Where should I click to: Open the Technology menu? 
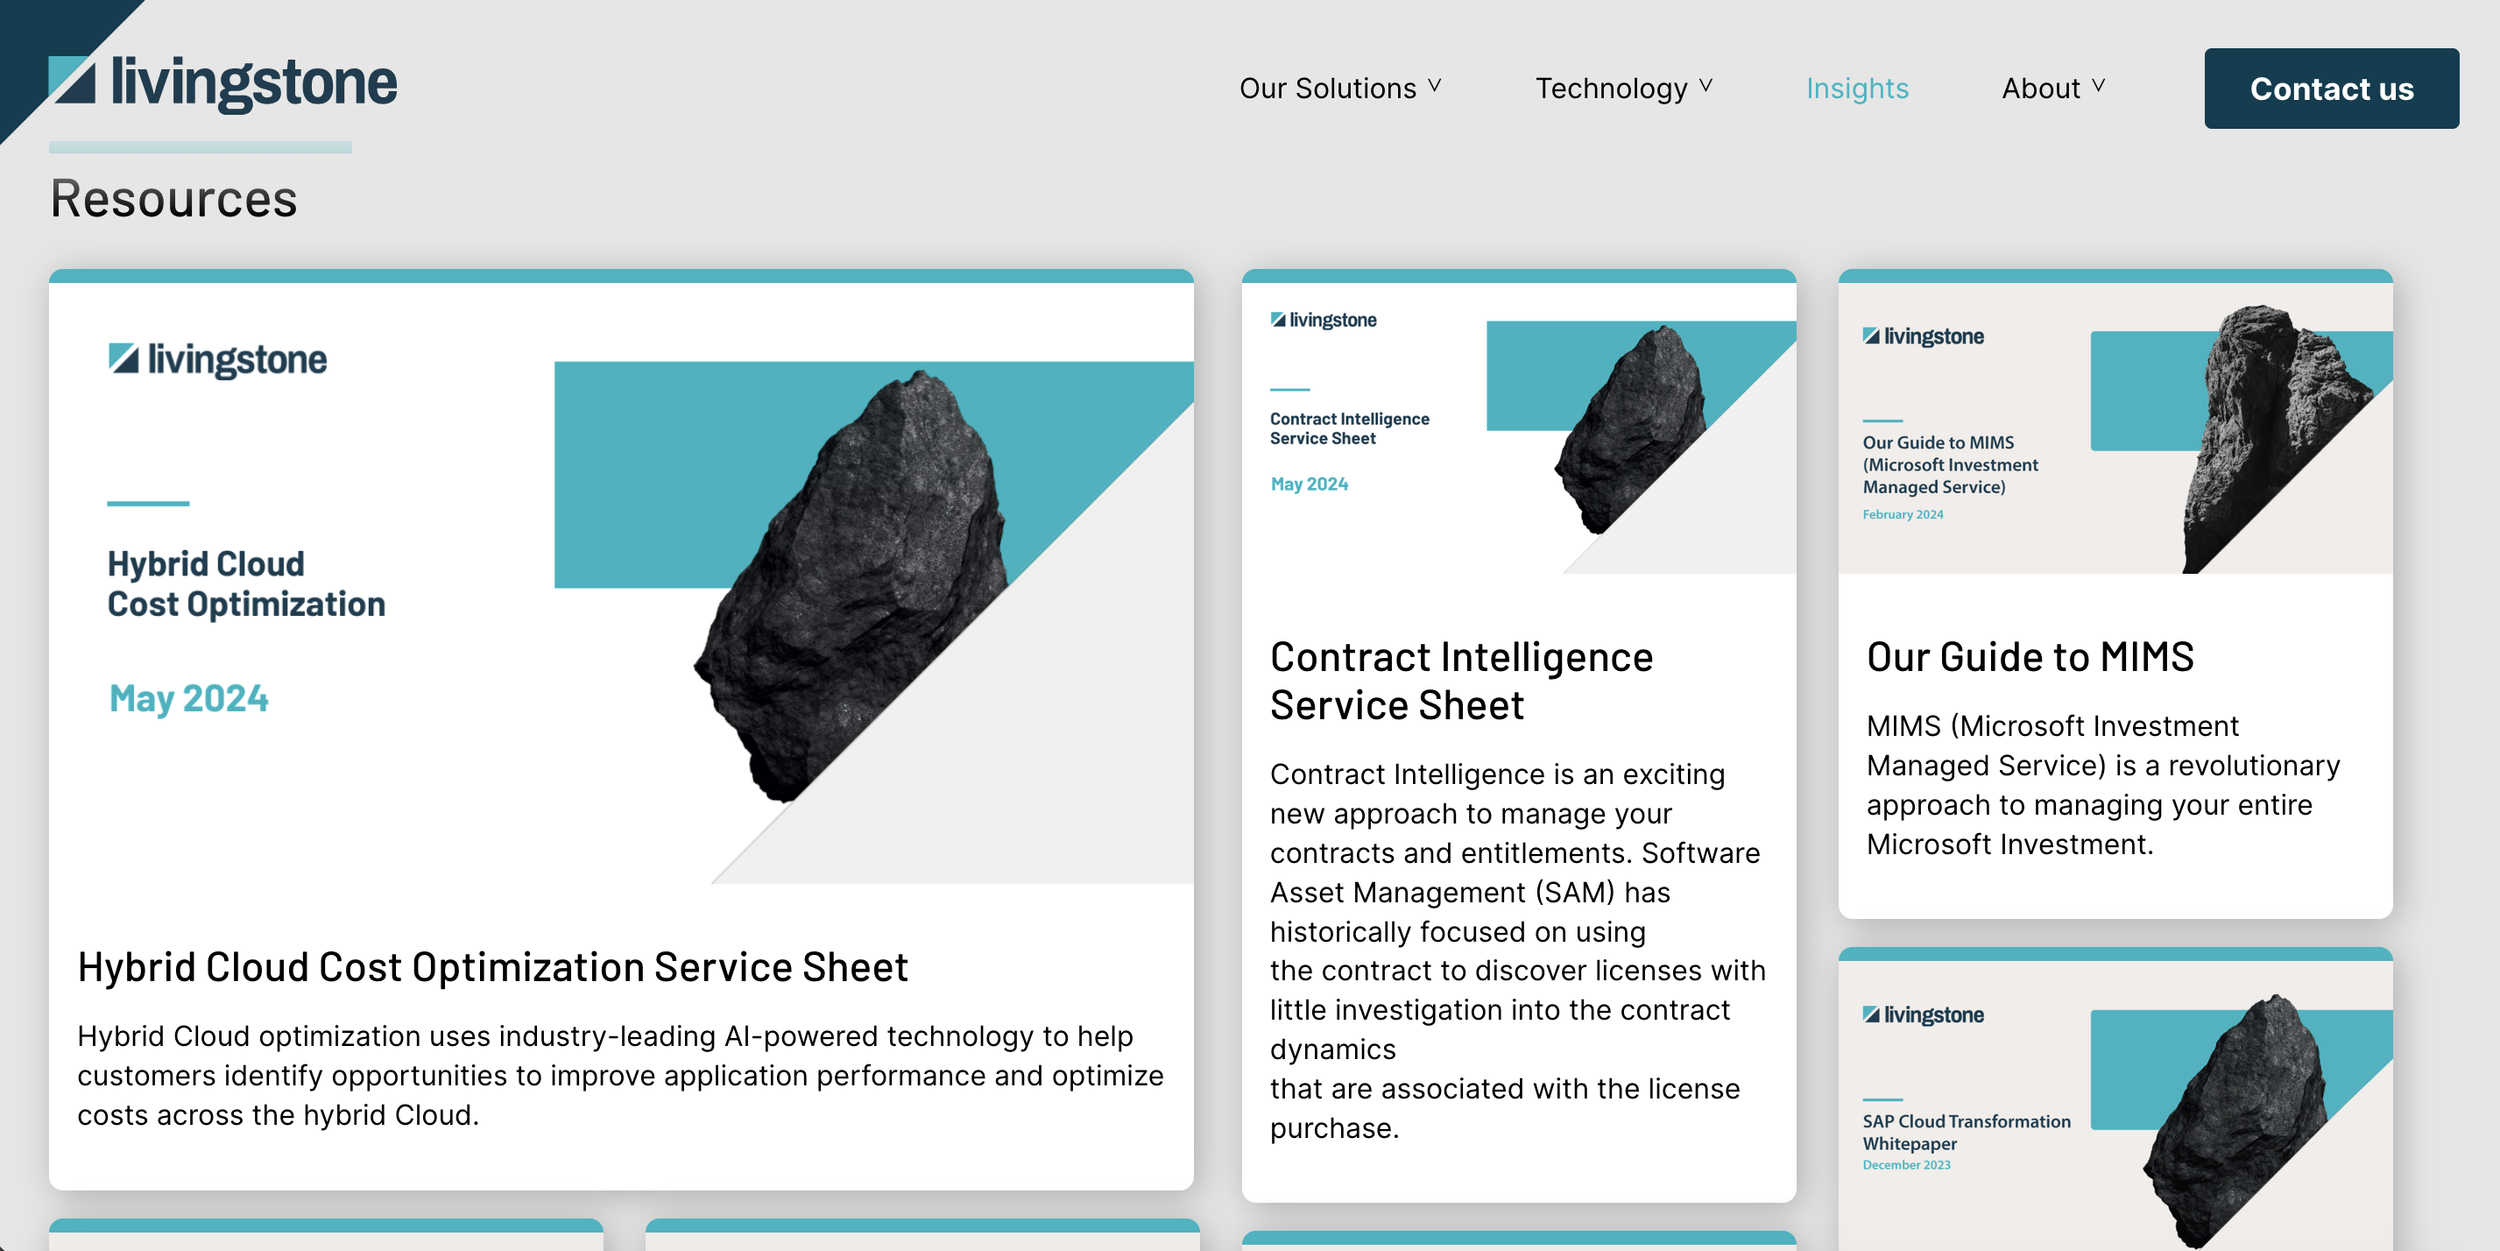click(1611, 89)
